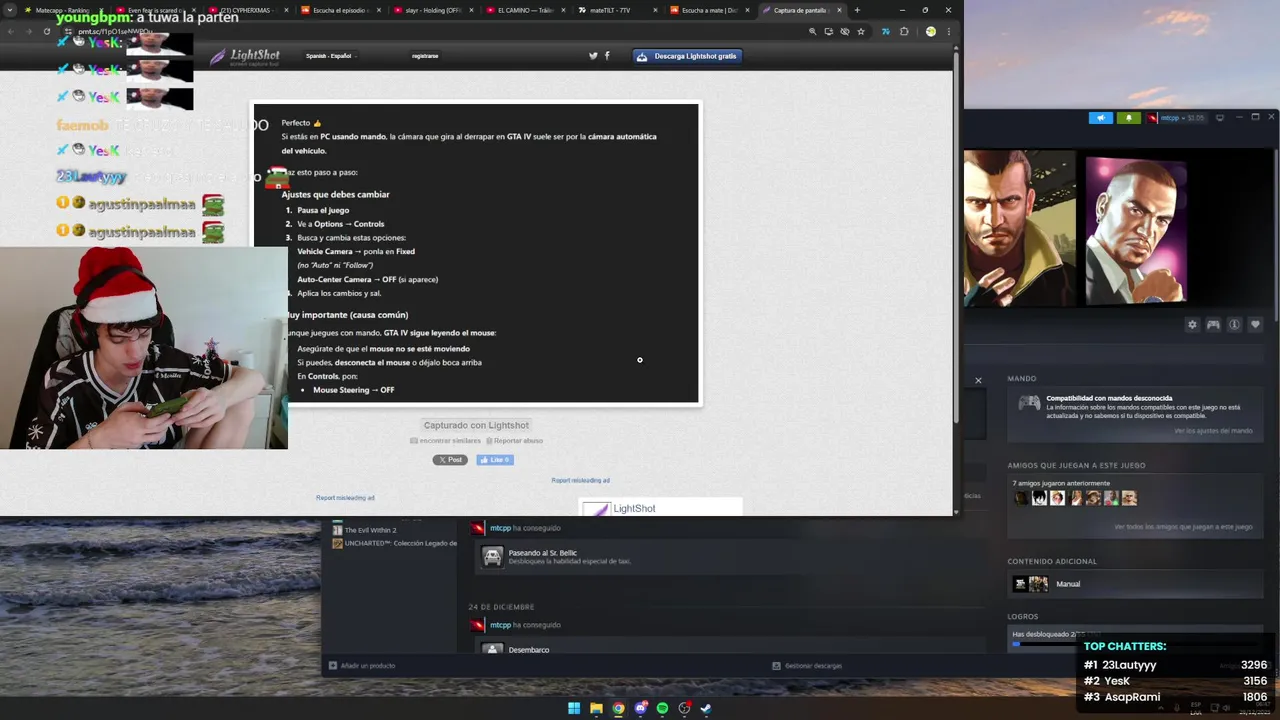
Task: Open the Facebook icon in Lightshot header
Action: pyautogui.click(x=607, y=56)
